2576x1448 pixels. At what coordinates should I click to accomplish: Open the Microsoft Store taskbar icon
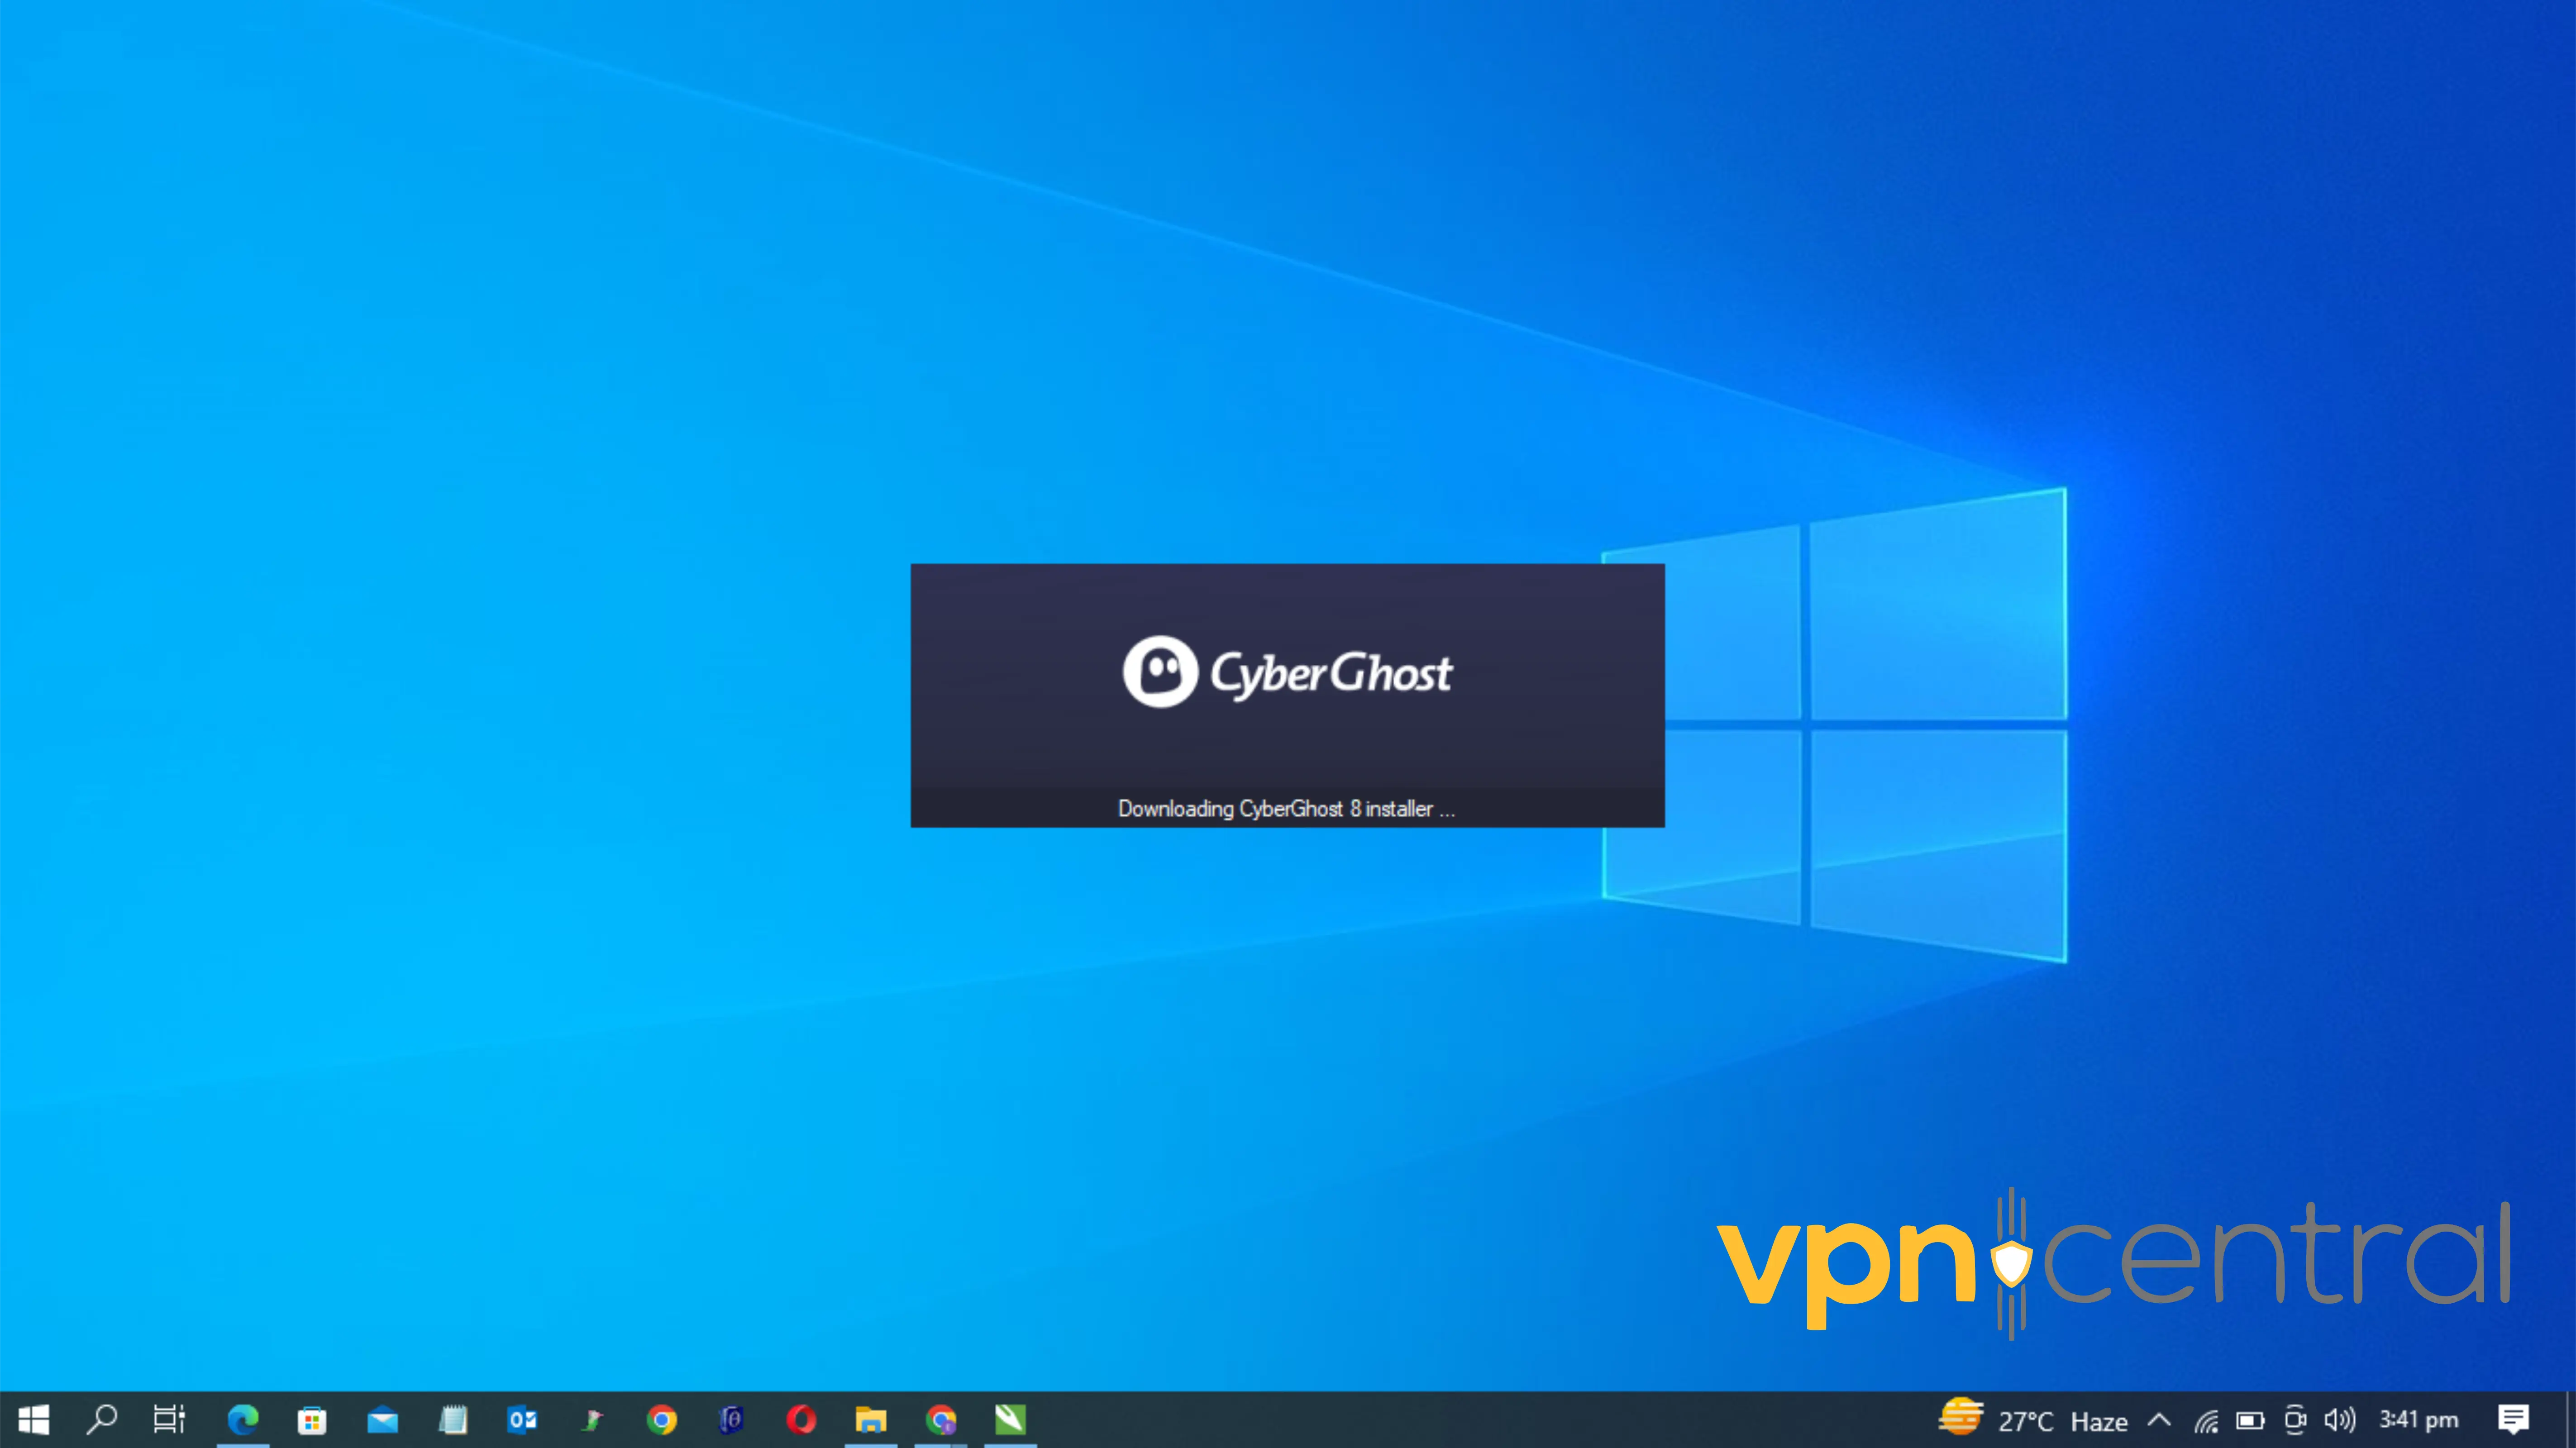[x=312, y=1419]
